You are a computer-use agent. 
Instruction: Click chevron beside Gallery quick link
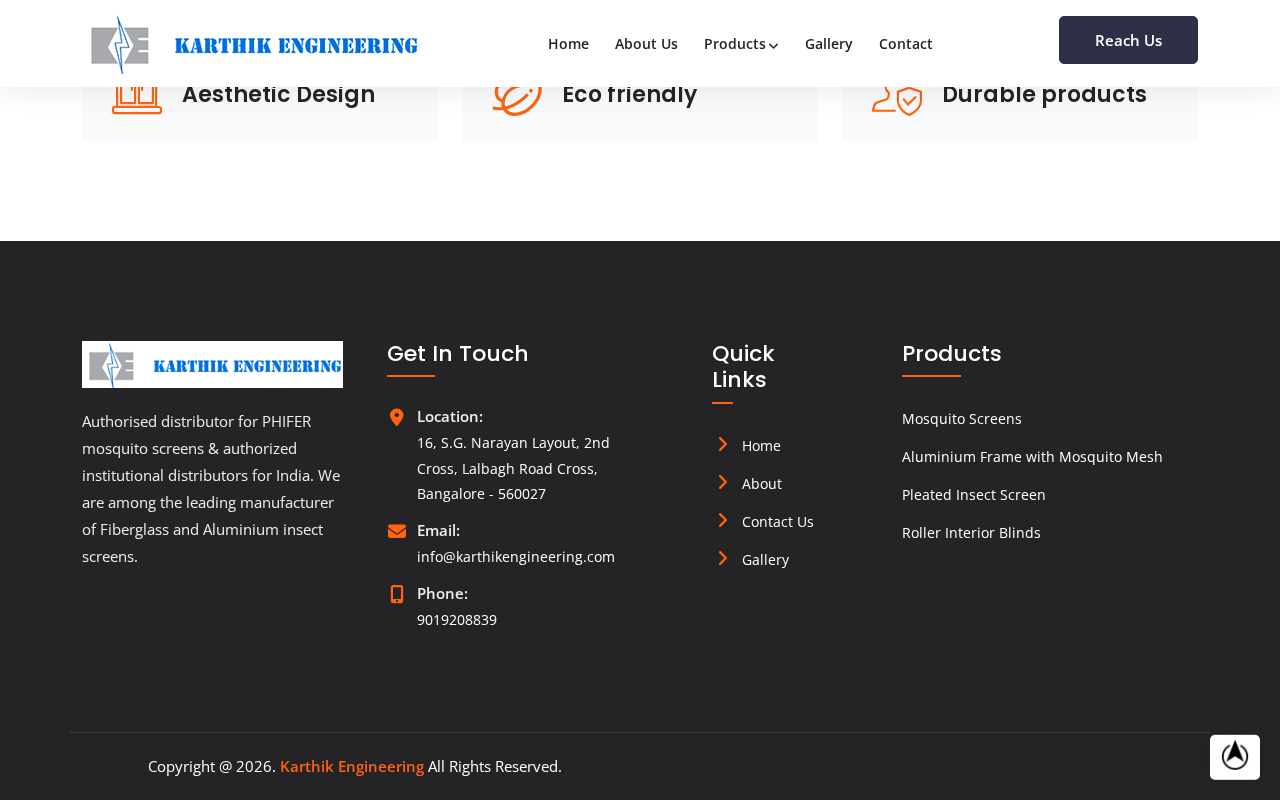pos(723,558)
